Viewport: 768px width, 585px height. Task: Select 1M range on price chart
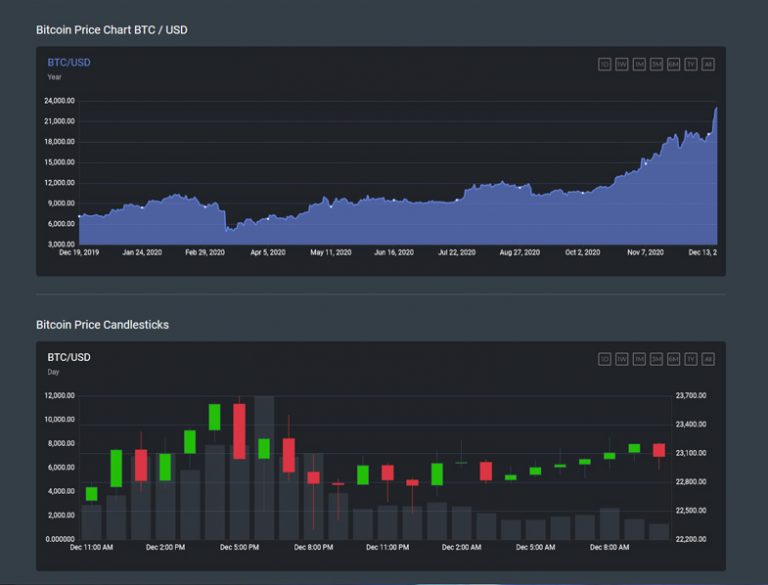point(639,64)
